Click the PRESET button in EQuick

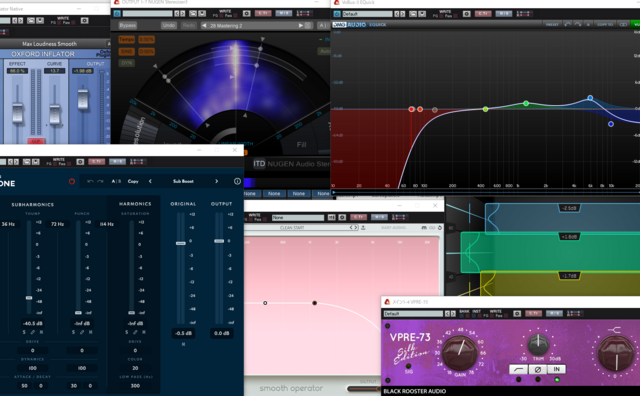[x=552, y=24]
